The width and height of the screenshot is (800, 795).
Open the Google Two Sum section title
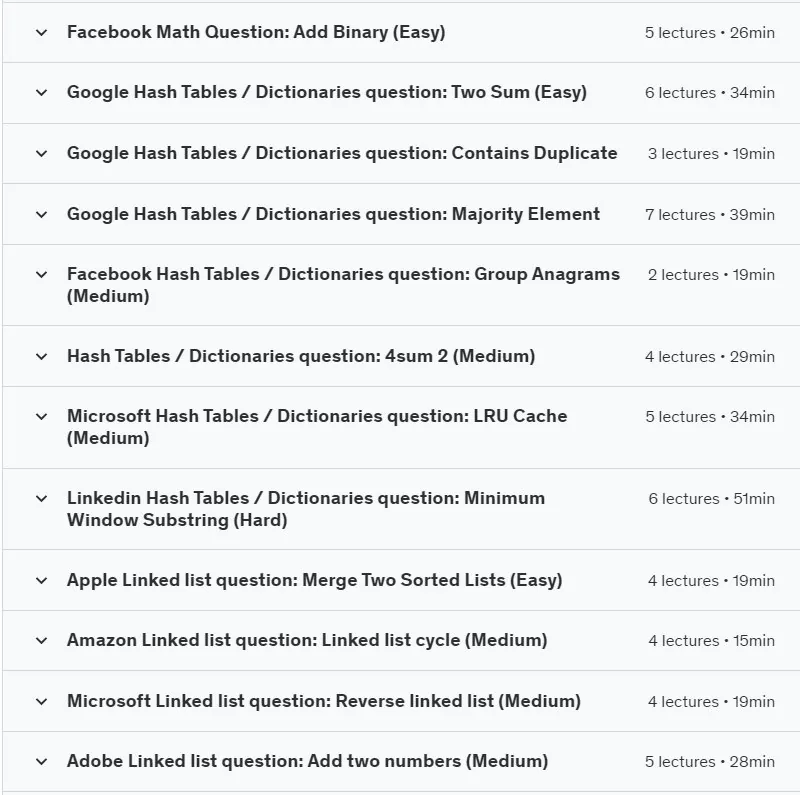pos(327,92)
